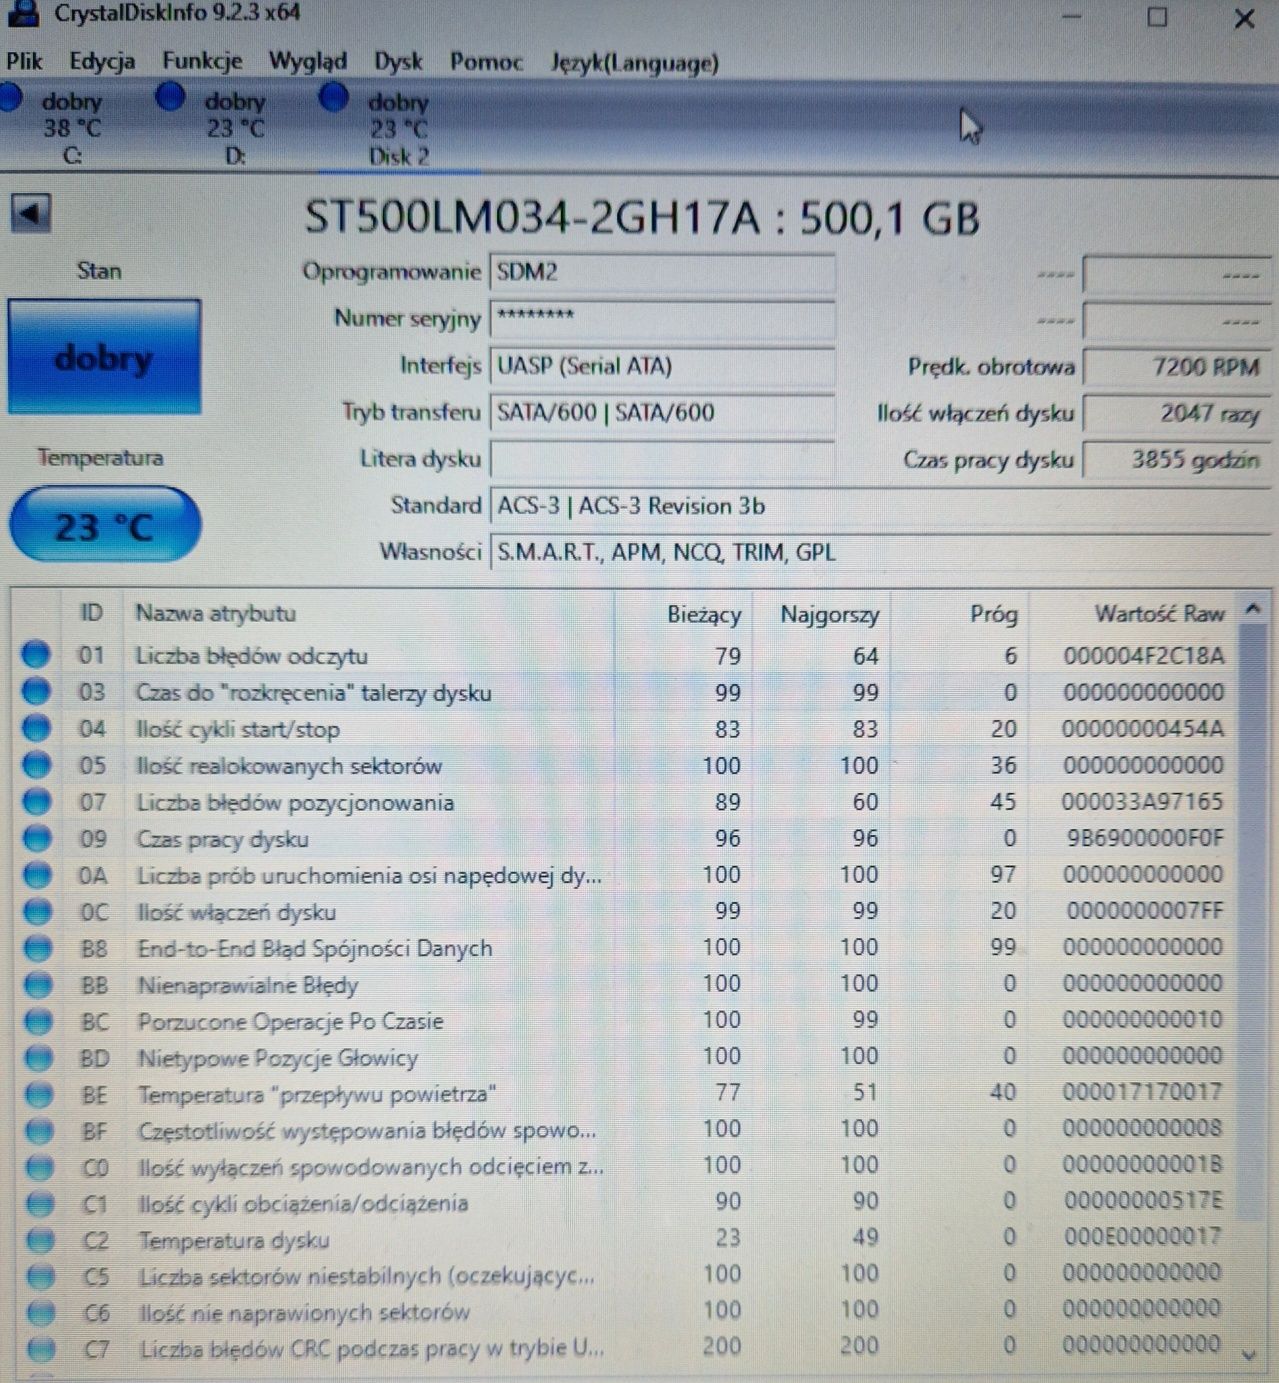Image resolution: width=1279 pixels, height=1383 pixels.
Task: Open the Język(Language) menu
Action: point(634,63)
